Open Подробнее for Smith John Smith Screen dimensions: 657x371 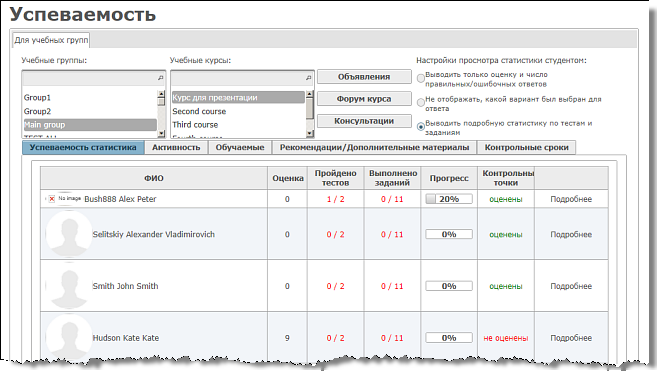571,286
